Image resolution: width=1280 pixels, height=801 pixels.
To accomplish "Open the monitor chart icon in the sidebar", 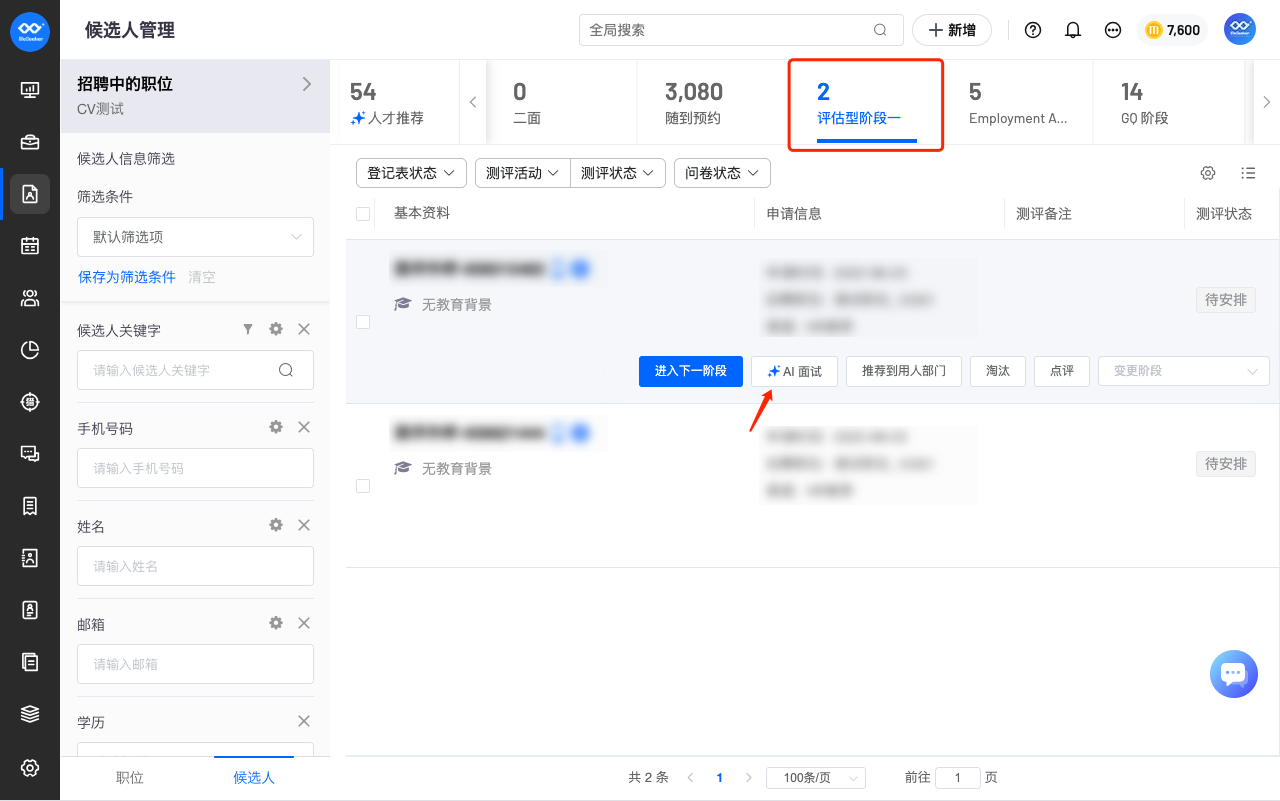I will [30, 90].
